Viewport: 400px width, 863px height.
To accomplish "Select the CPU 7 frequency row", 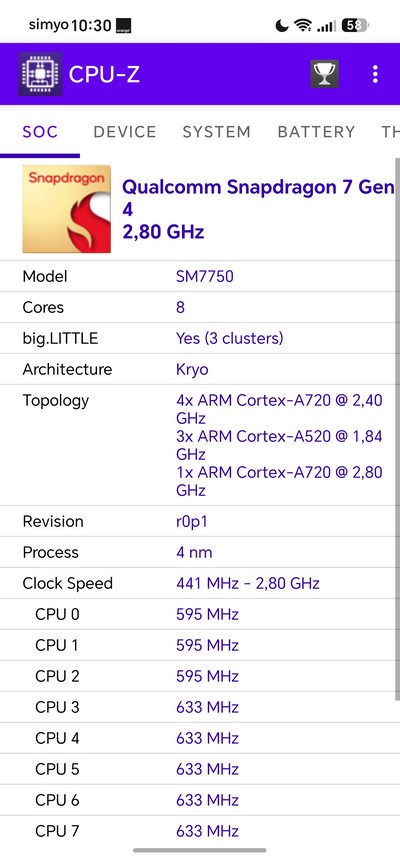I will coord(198,831).
